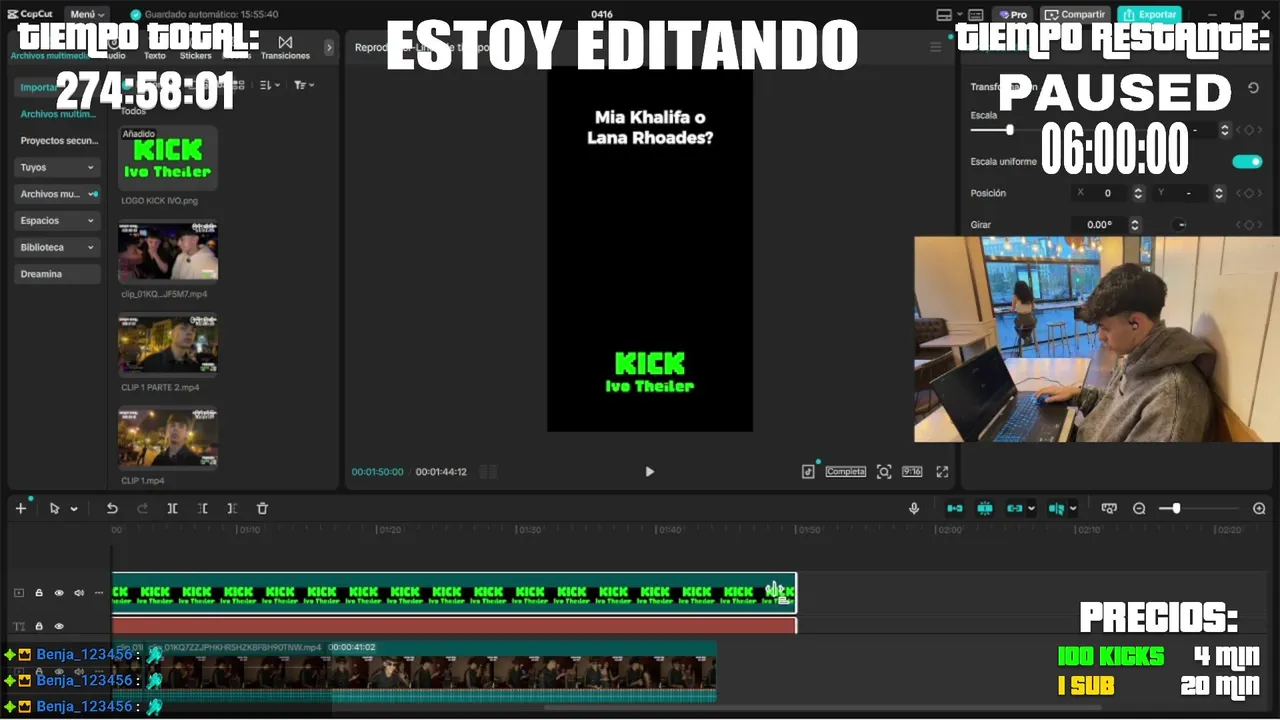The width and height of the screenshot is (1280, 720).
Task: Expand the Tuyos section
Action: 58,167
